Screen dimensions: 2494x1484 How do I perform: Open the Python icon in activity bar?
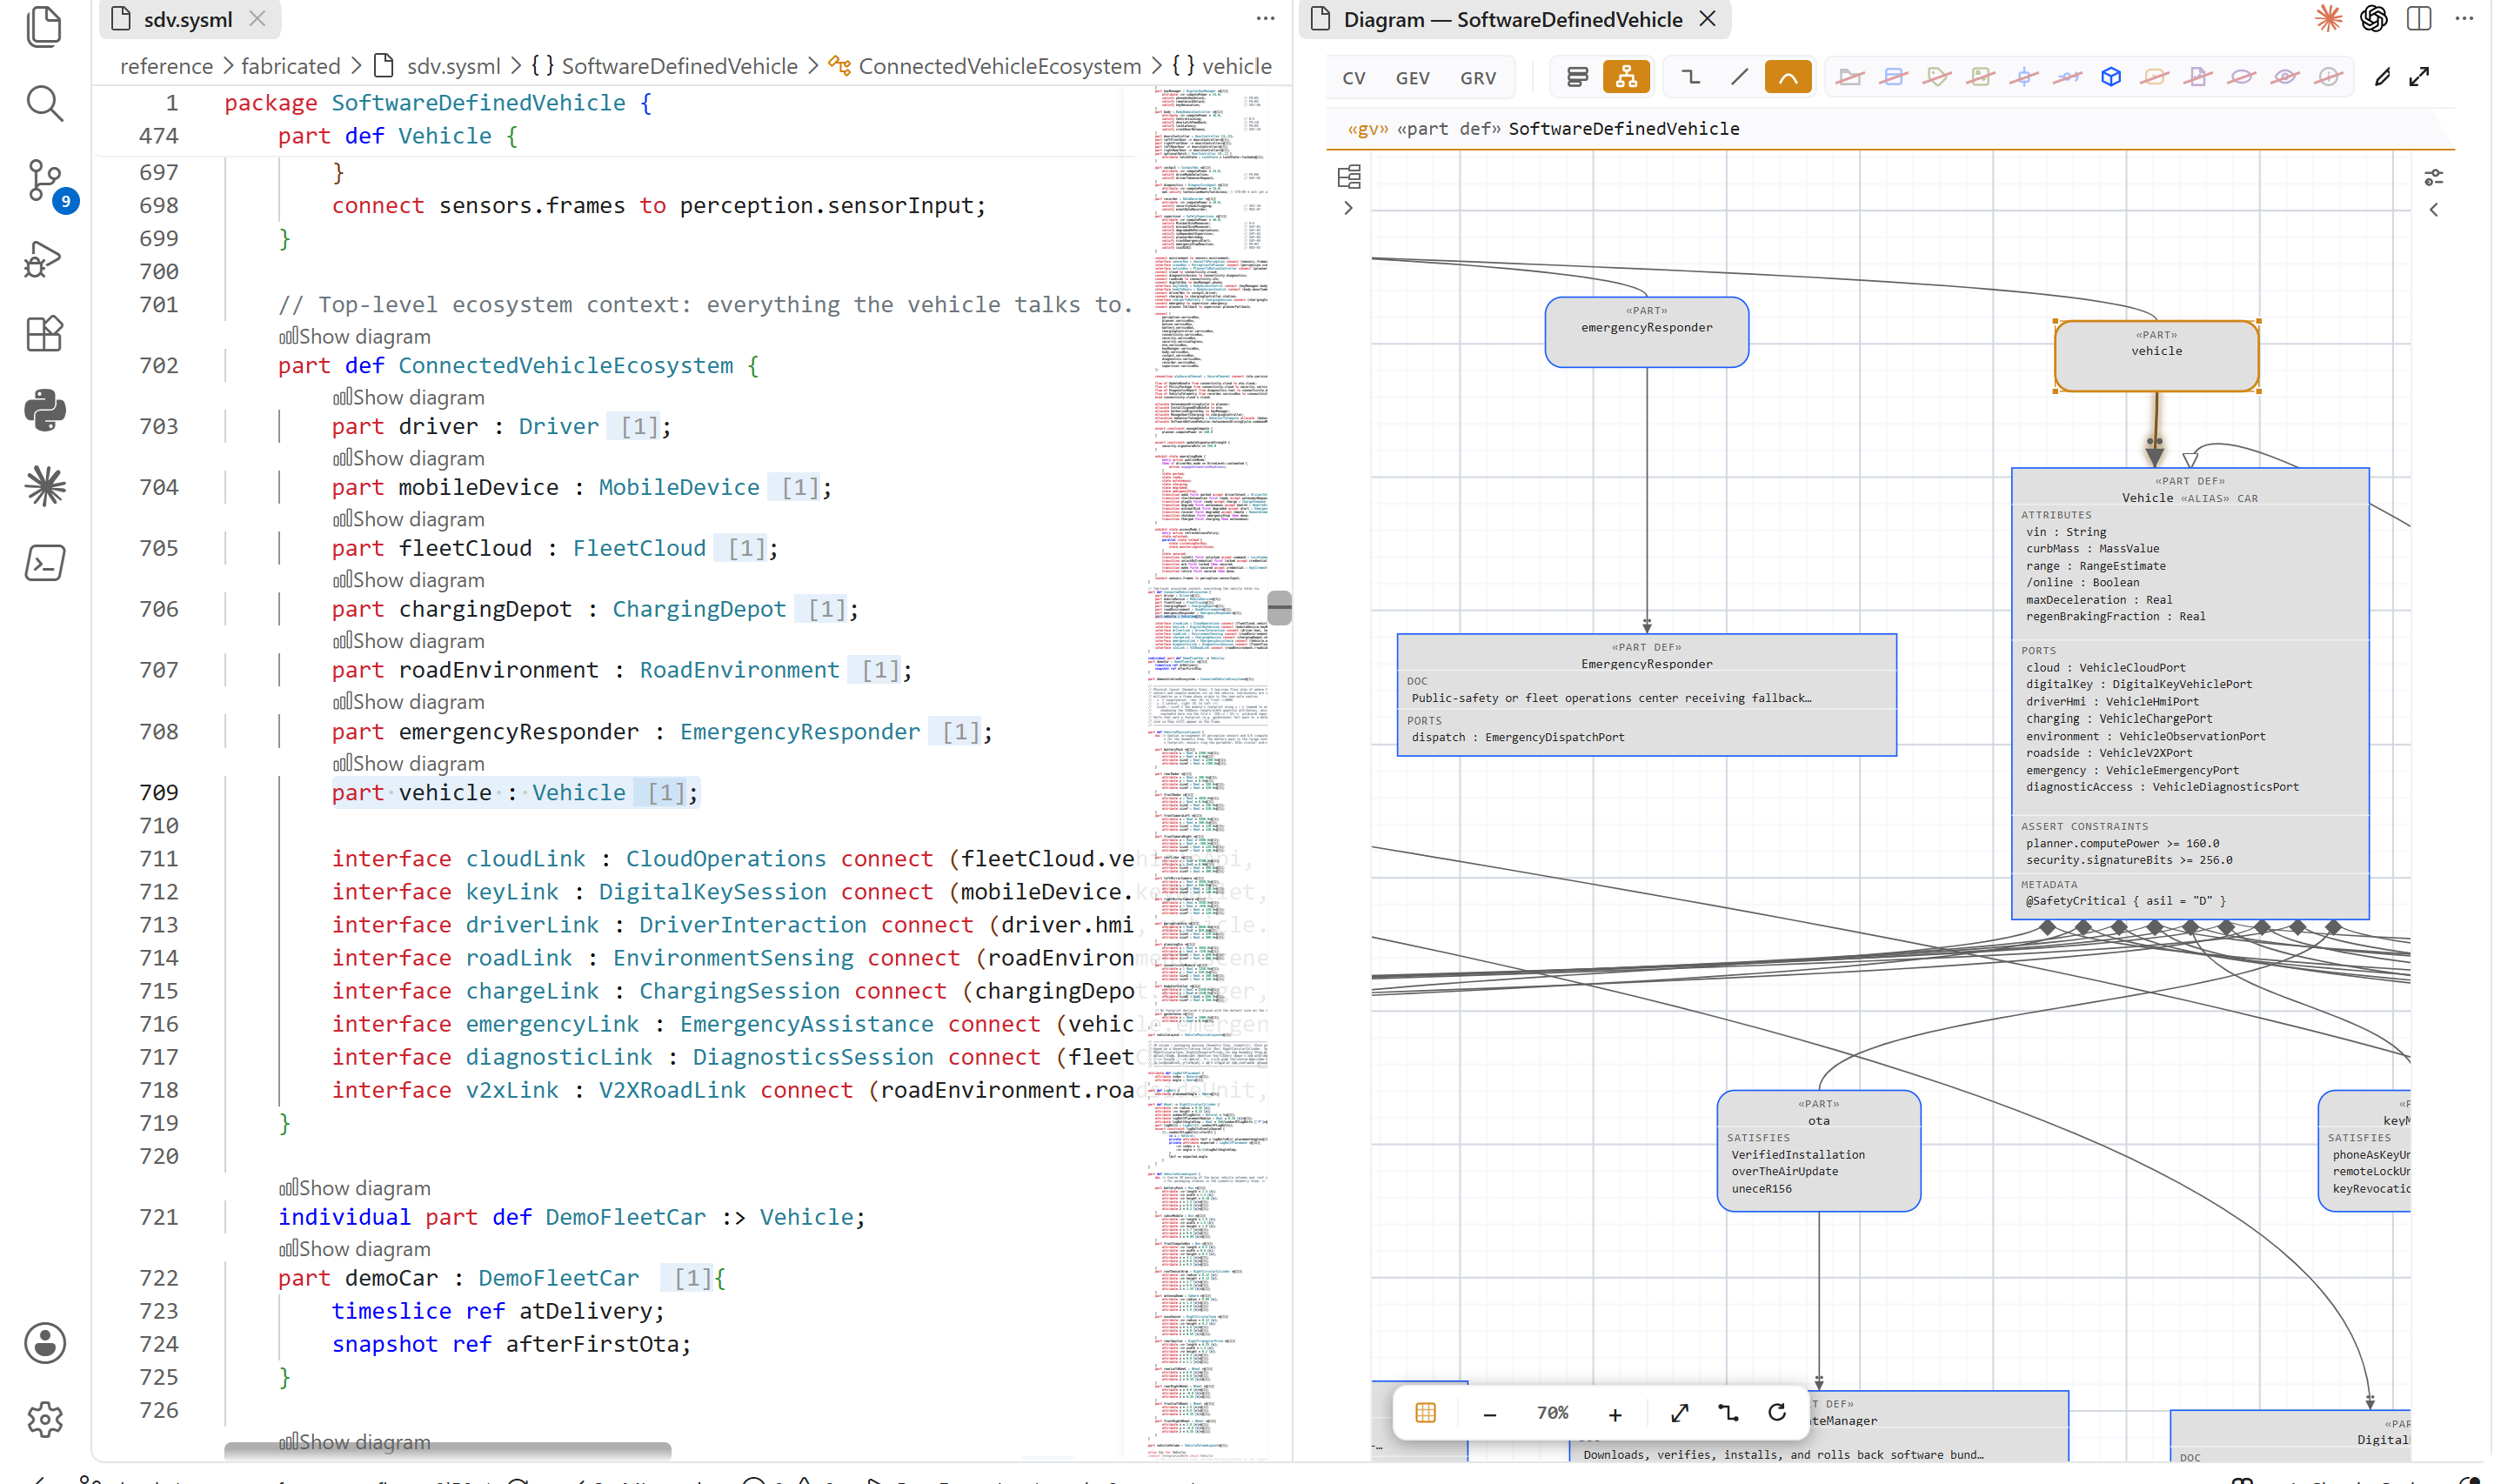pyautogui.click(x=44, y=410)
